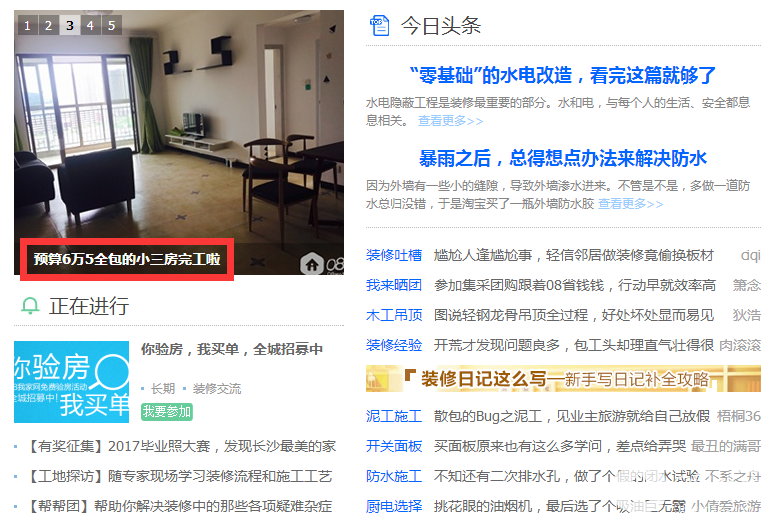
Task: Click the 今日头条 document icon
Action: tap(379, 26)
